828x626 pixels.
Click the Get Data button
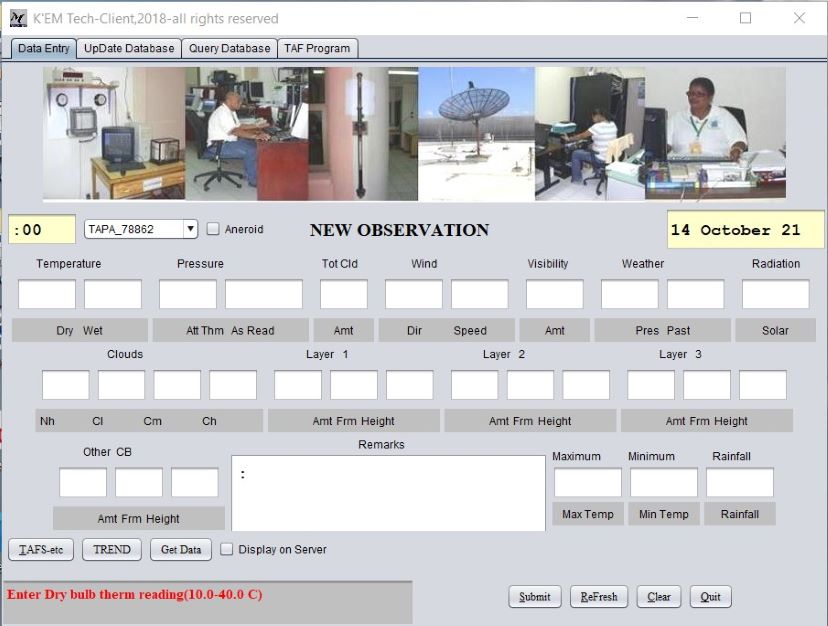click(181, 549)
